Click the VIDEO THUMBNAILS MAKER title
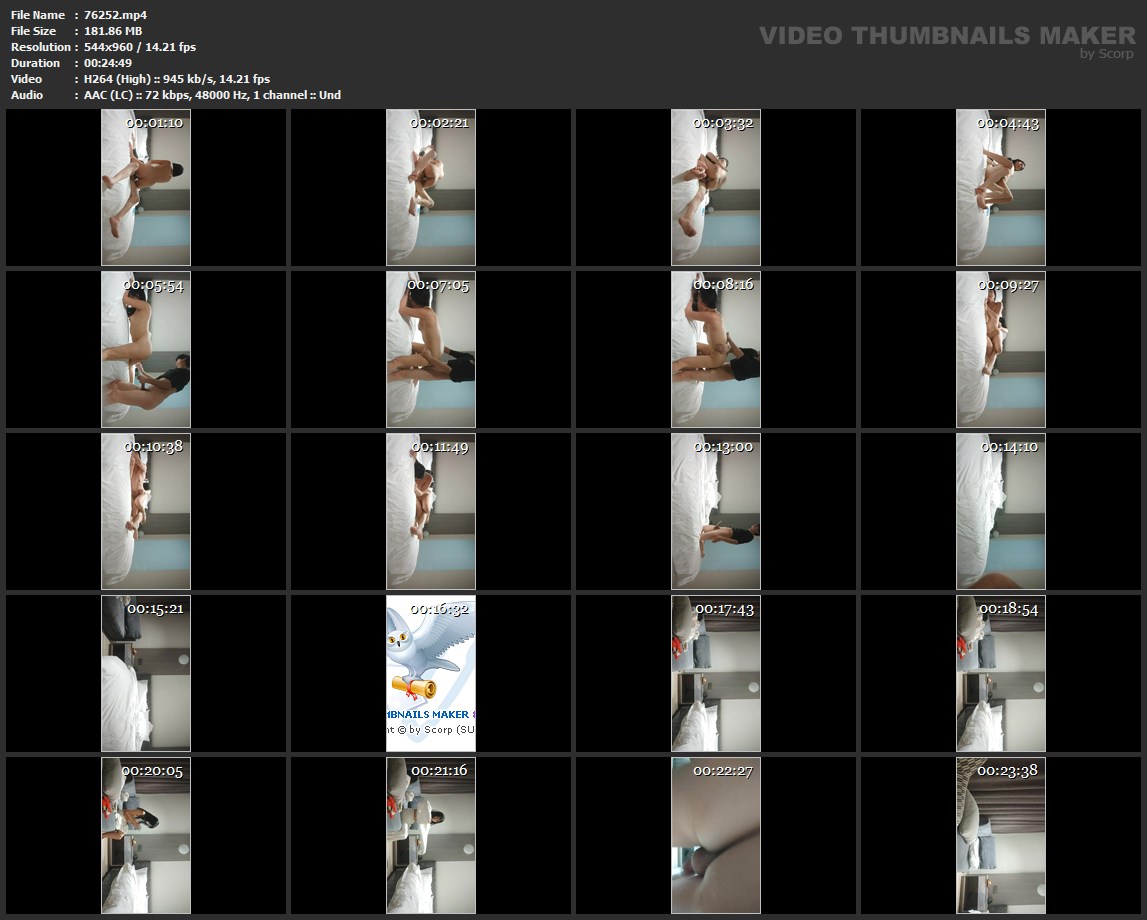 coord(946,35)
